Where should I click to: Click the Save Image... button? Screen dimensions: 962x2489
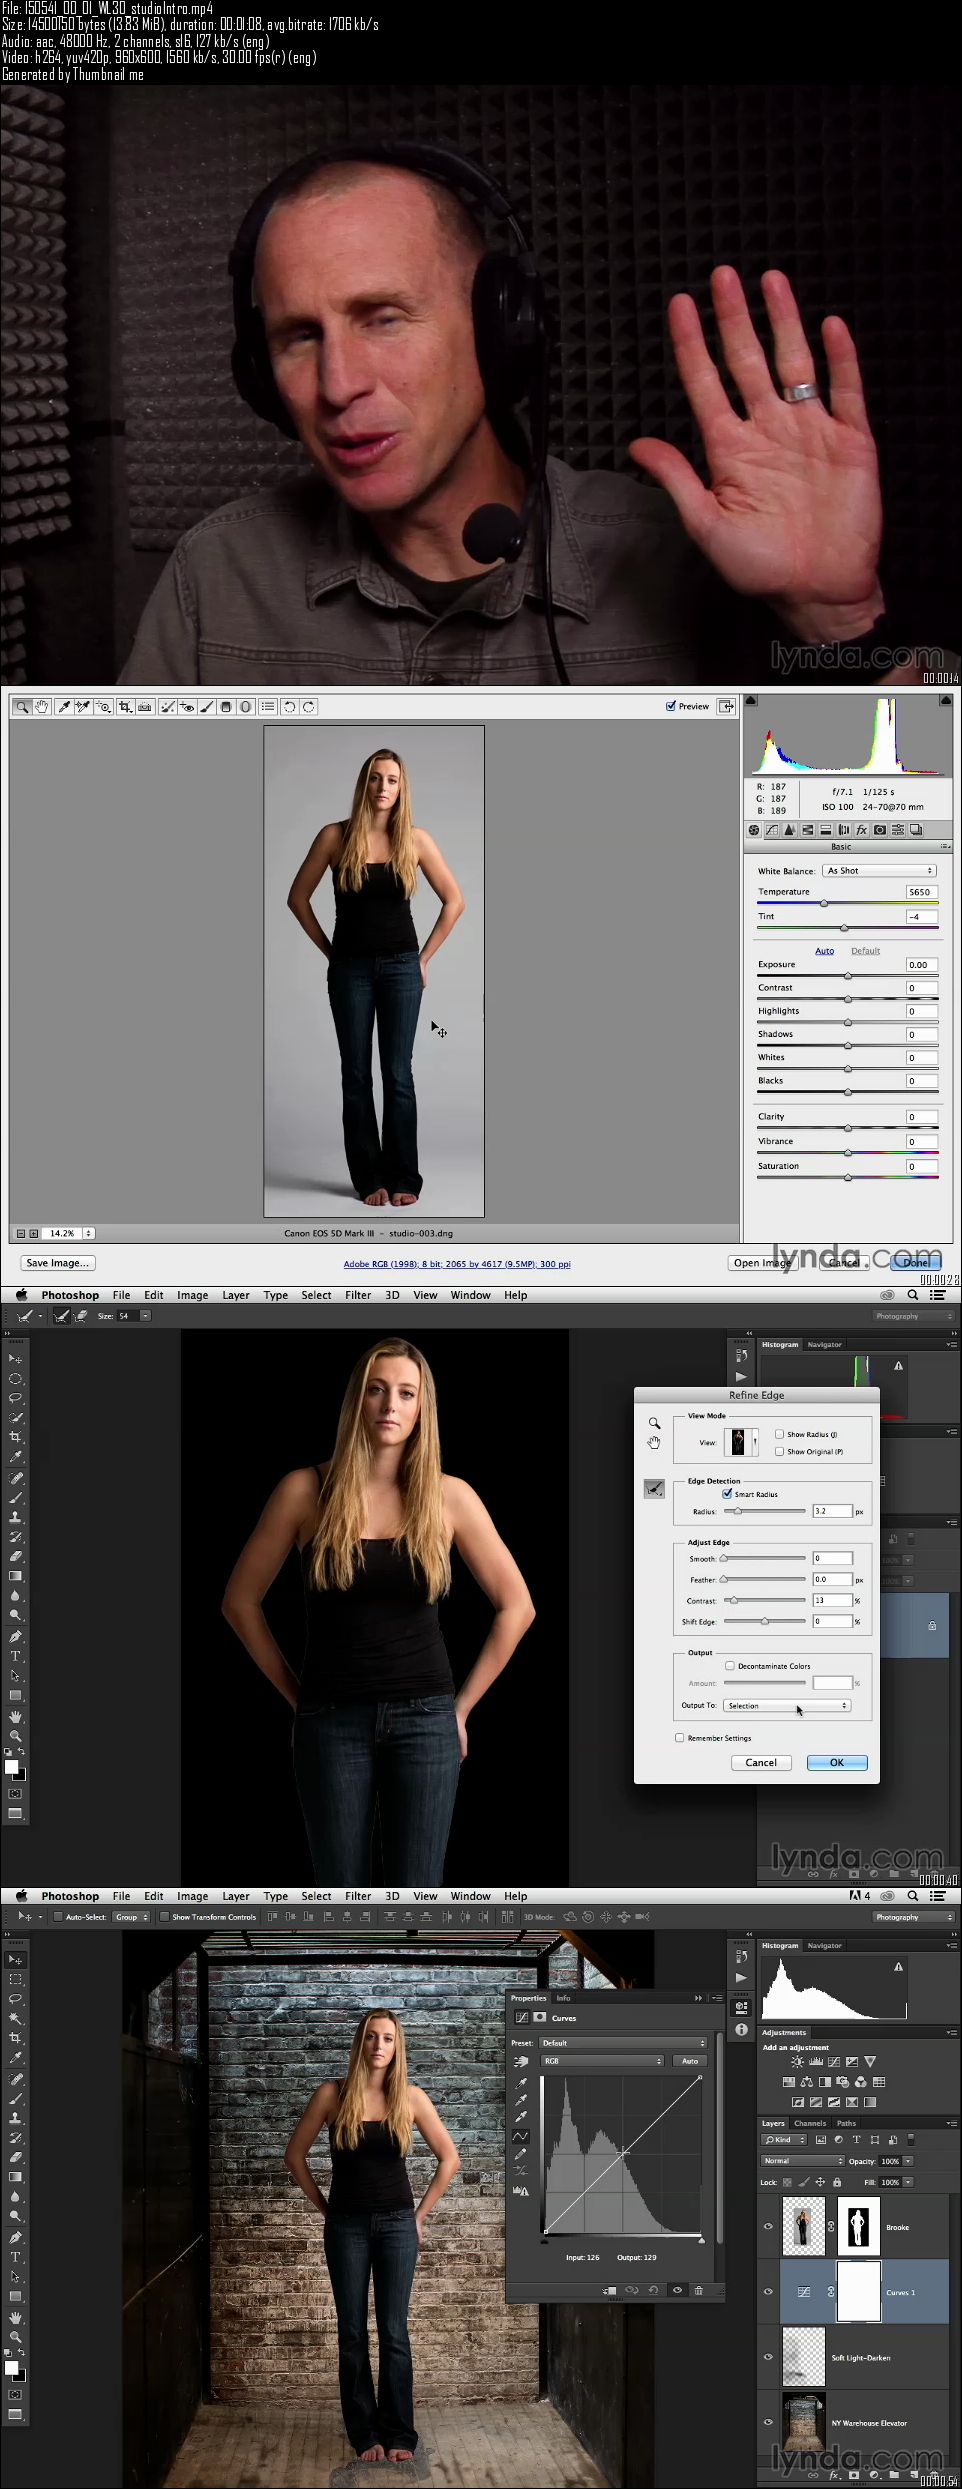pyautogui.click(x=57, y=1263)
